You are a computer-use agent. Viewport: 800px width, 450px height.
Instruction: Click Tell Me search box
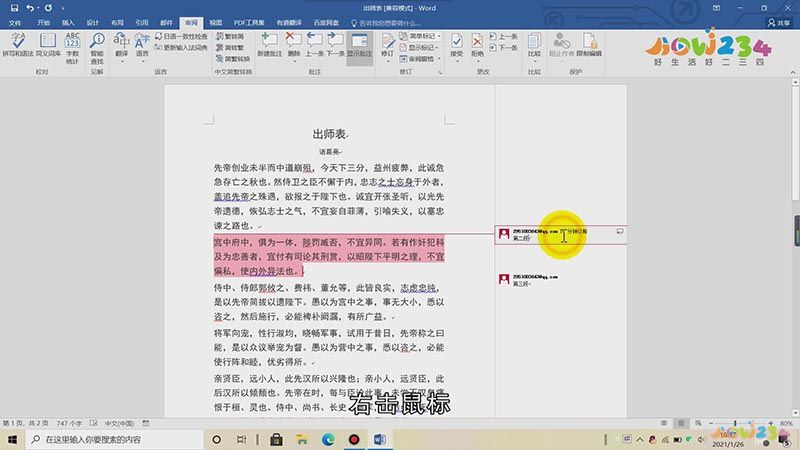(386, 23)
